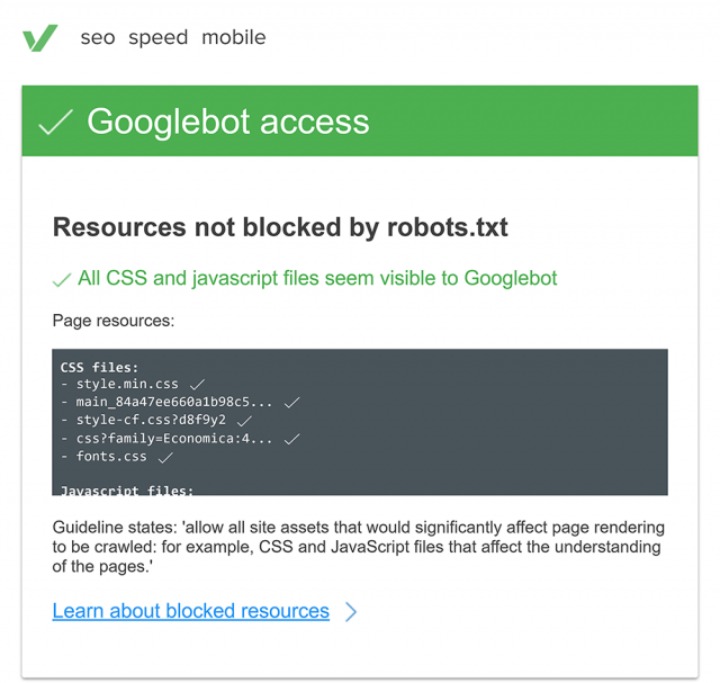The image size is (720, 683).
Task: Click the Resources not blocked by robots.txt heading
Action: [280, 227]
